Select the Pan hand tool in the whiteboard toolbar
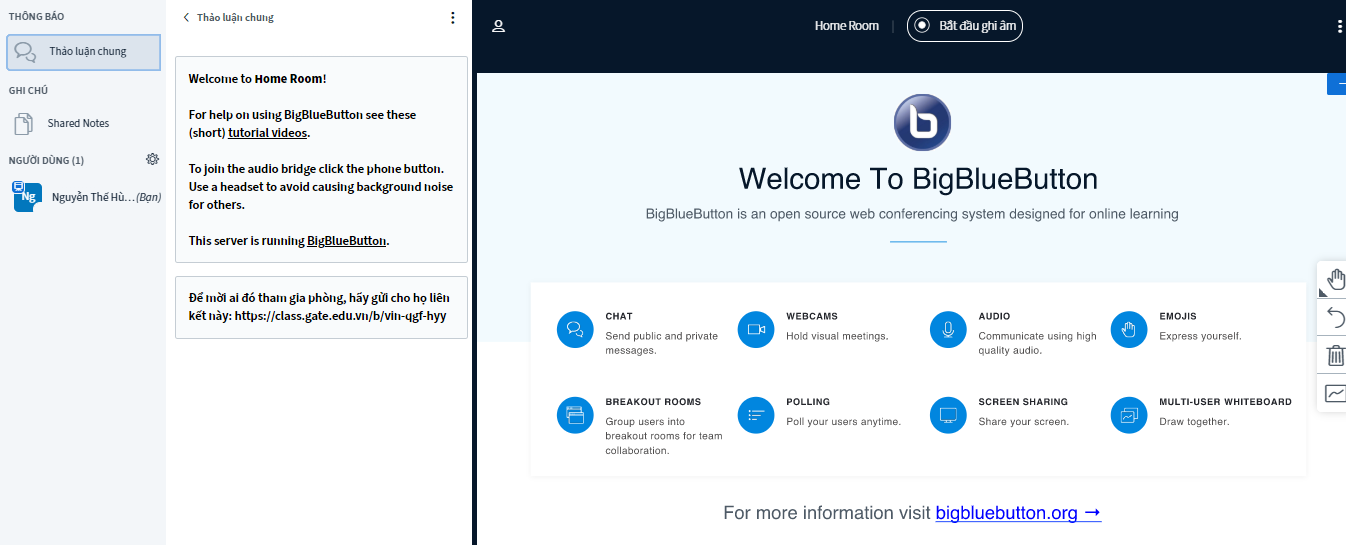 pos(1335,280)
